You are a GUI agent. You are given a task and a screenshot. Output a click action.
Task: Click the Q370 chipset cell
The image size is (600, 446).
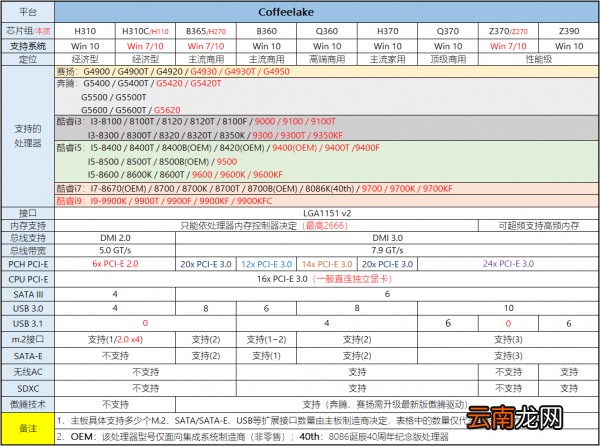[x=448, y=31]
